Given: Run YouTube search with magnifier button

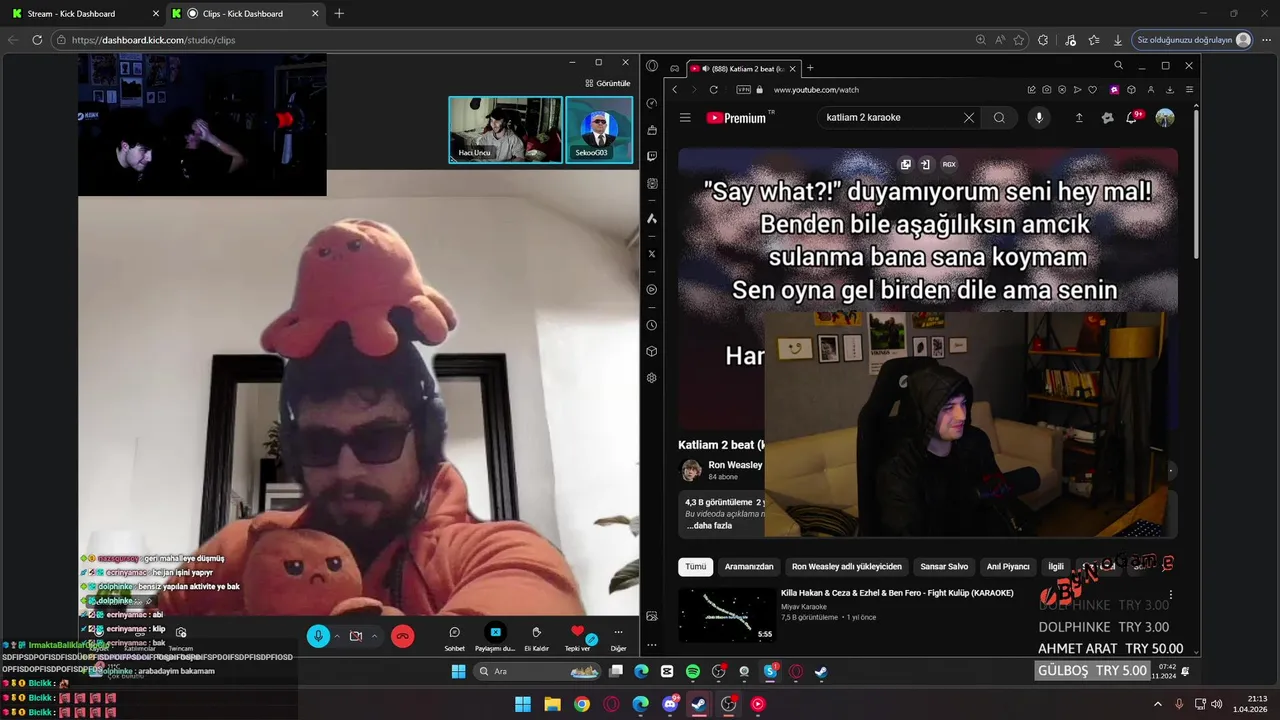Looking at the screenshot, I should point(999,117).
